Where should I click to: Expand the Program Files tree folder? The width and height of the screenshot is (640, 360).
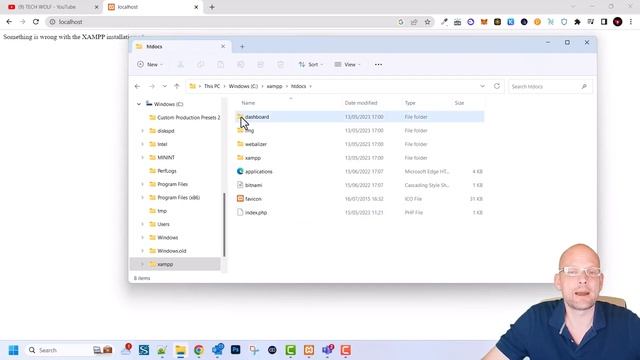[x=142, y=184]
